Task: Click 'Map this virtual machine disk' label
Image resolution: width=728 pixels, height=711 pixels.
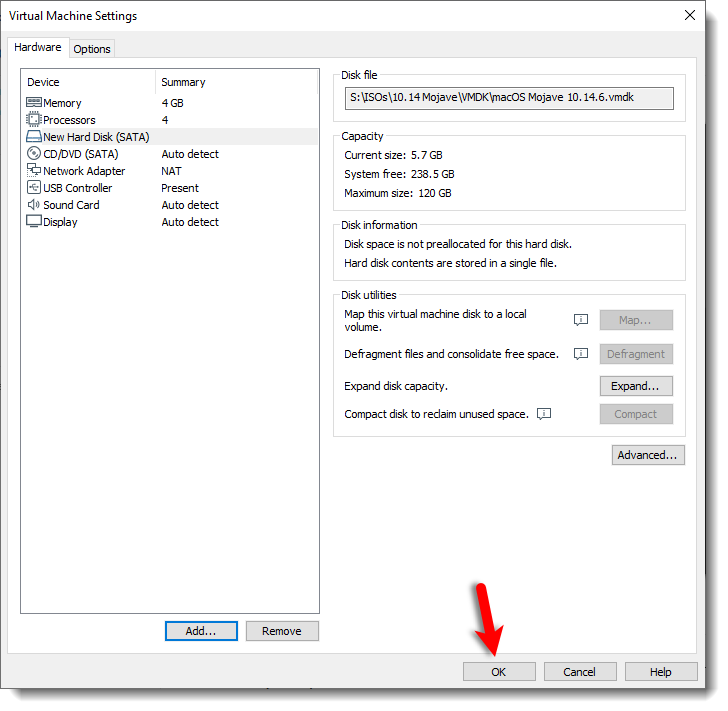Action: pos(436,320)
